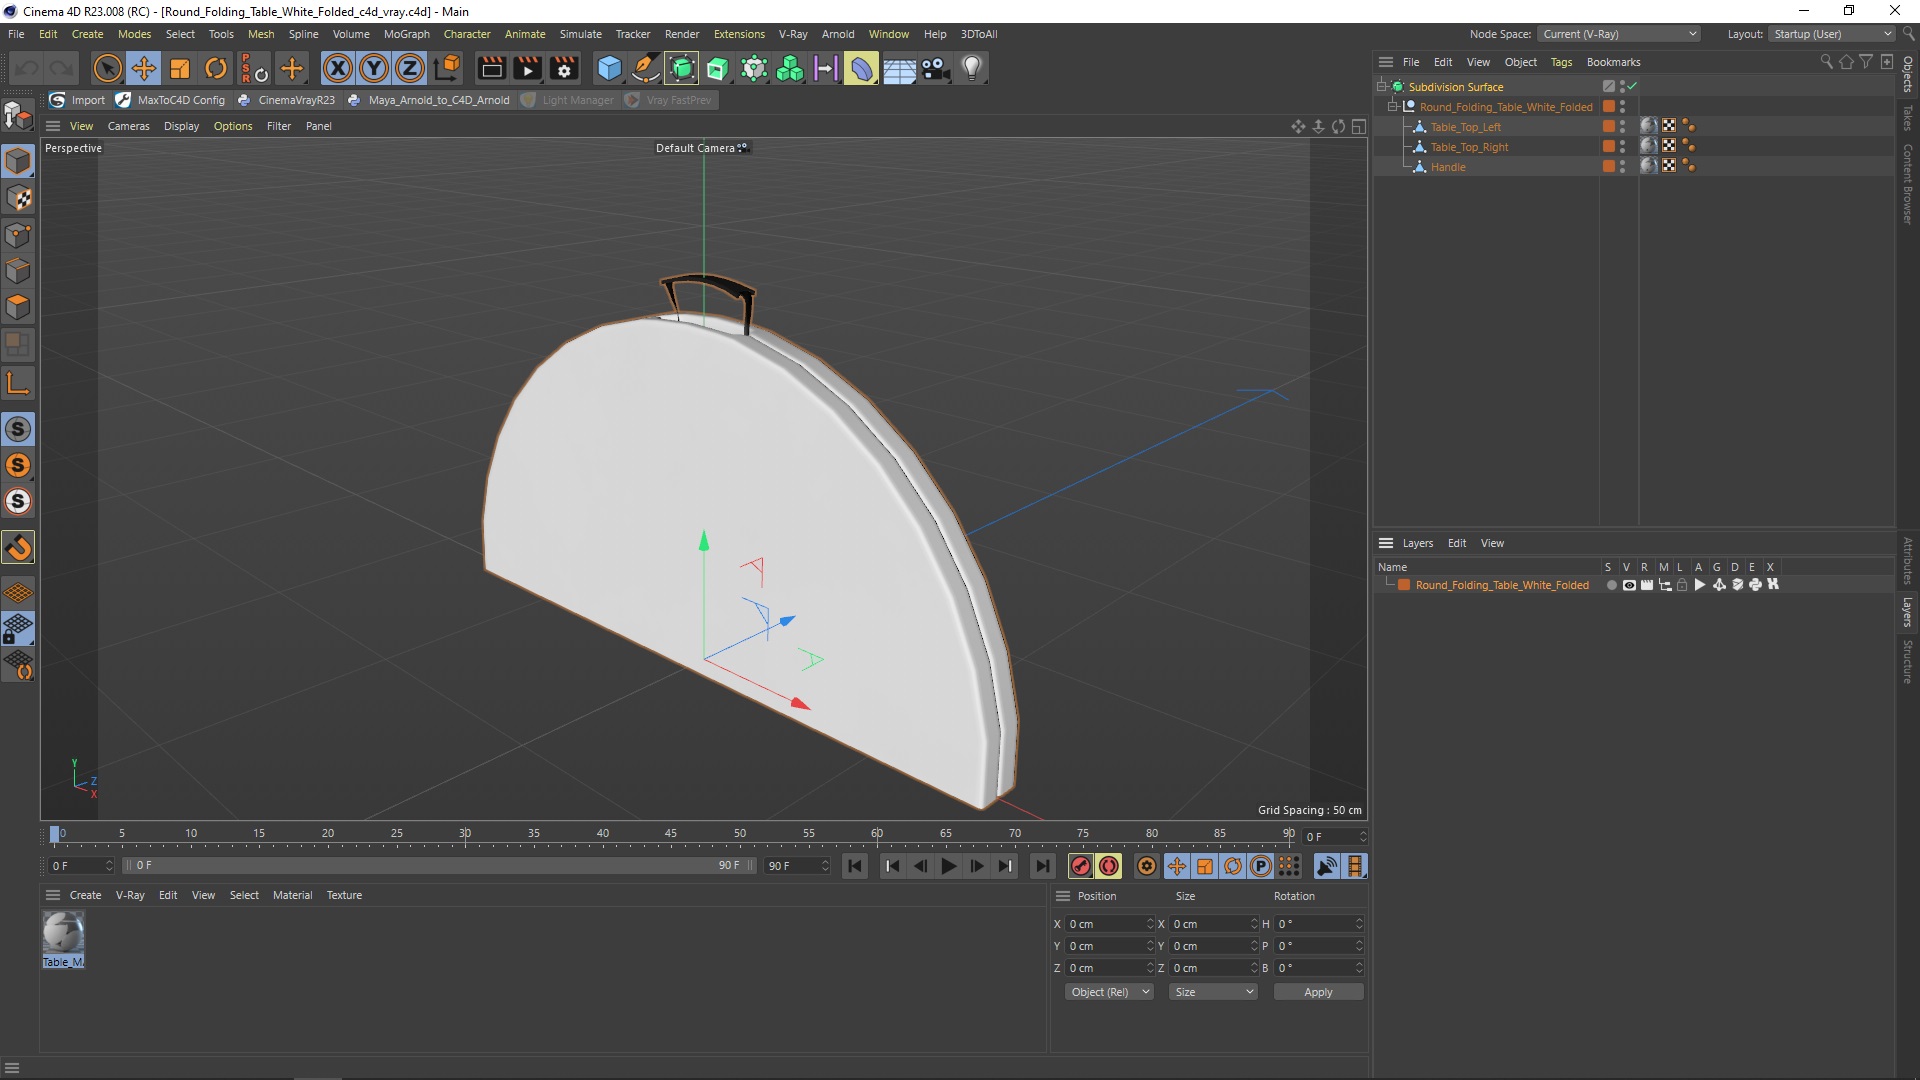Click Table_Top_Left orange layer color swatch
This screenshot has height=1080, width=1920.
1608,126
